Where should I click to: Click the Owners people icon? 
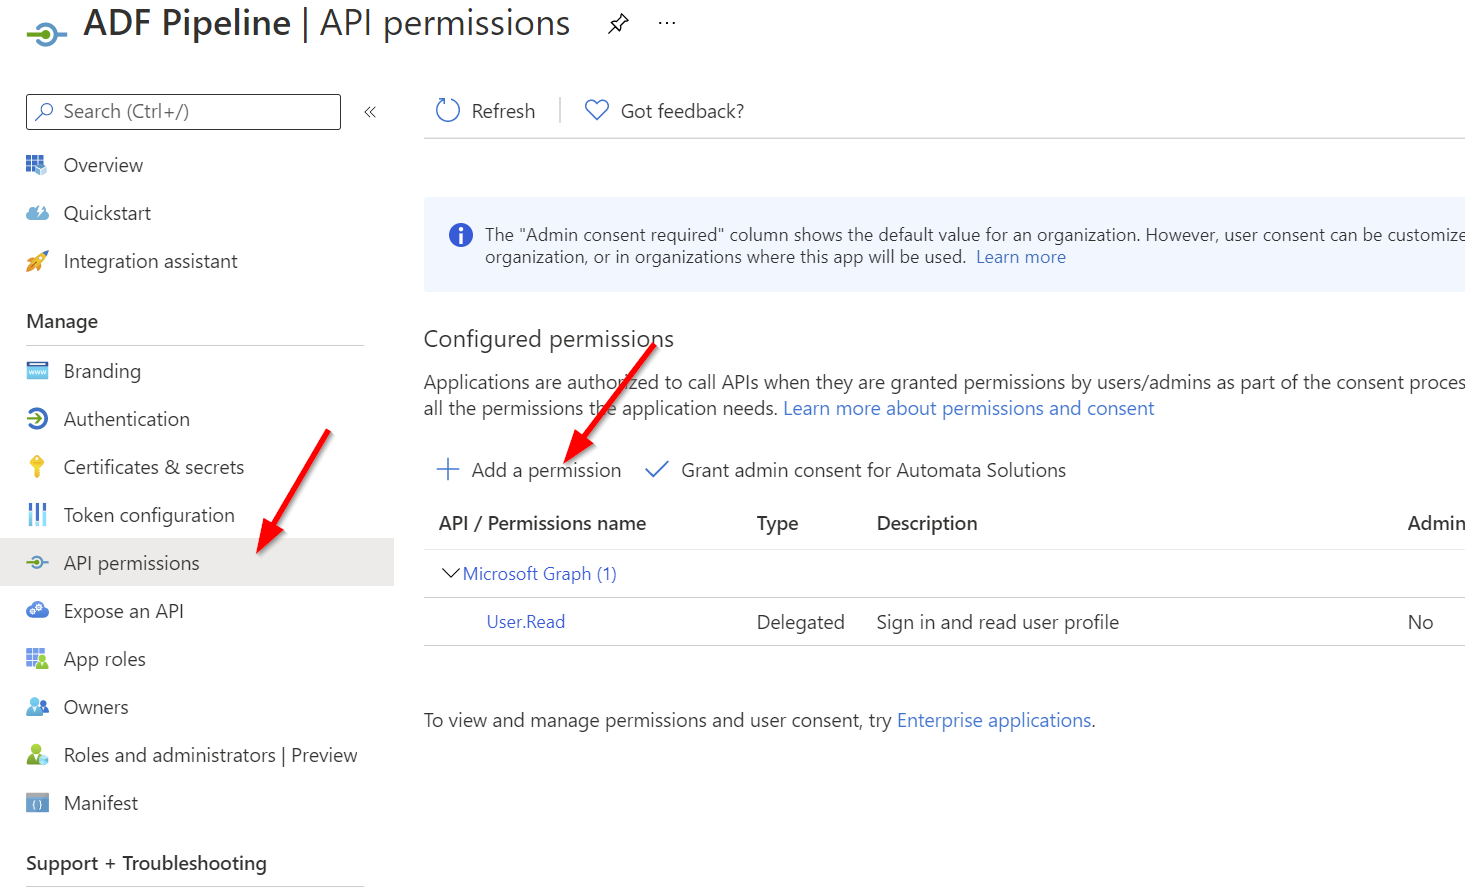click(37, 707)
